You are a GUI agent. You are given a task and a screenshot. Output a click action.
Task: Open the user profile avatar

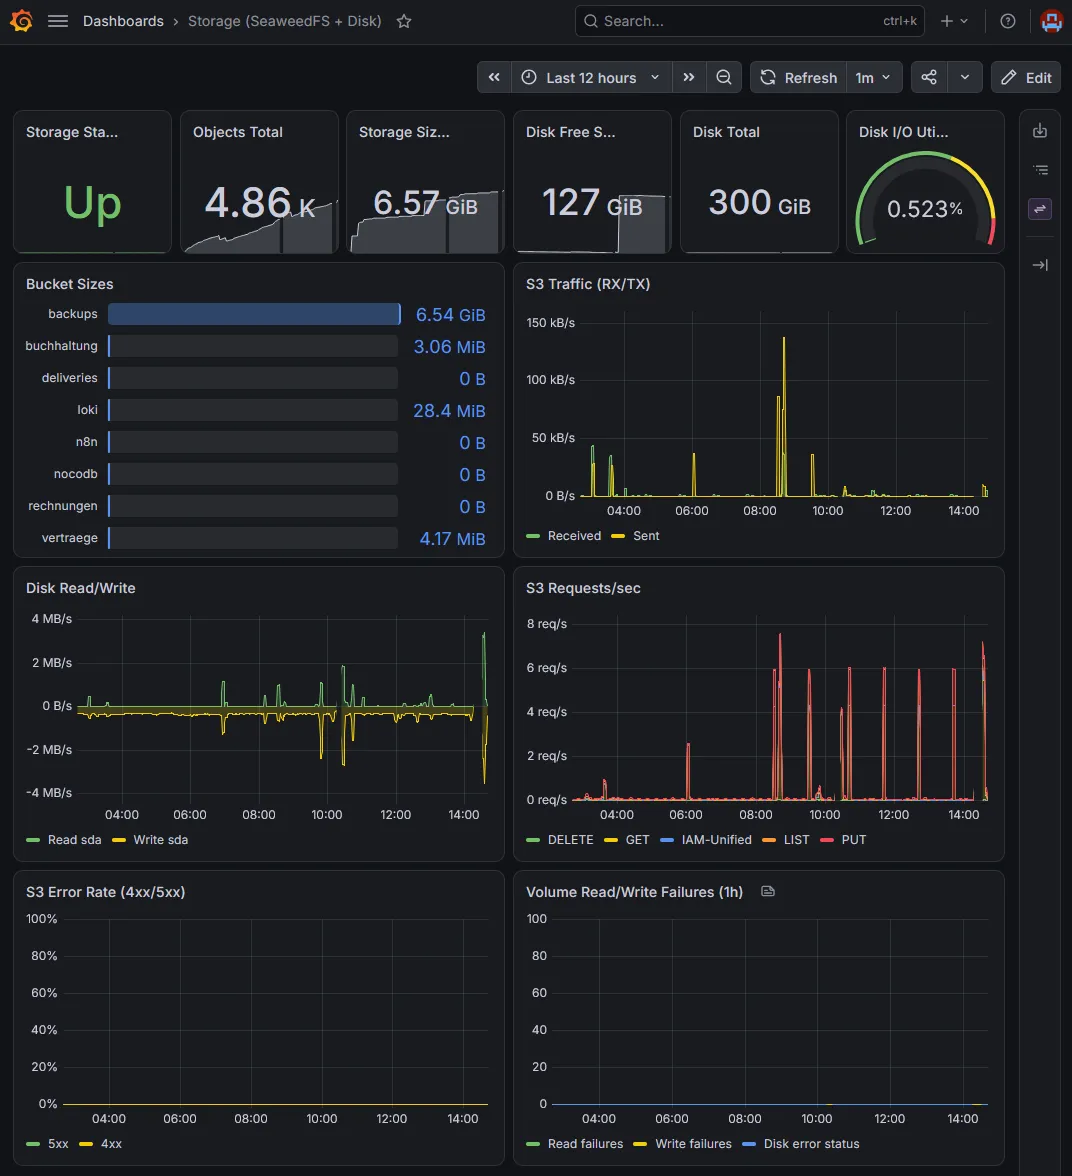pos(1052,21)
